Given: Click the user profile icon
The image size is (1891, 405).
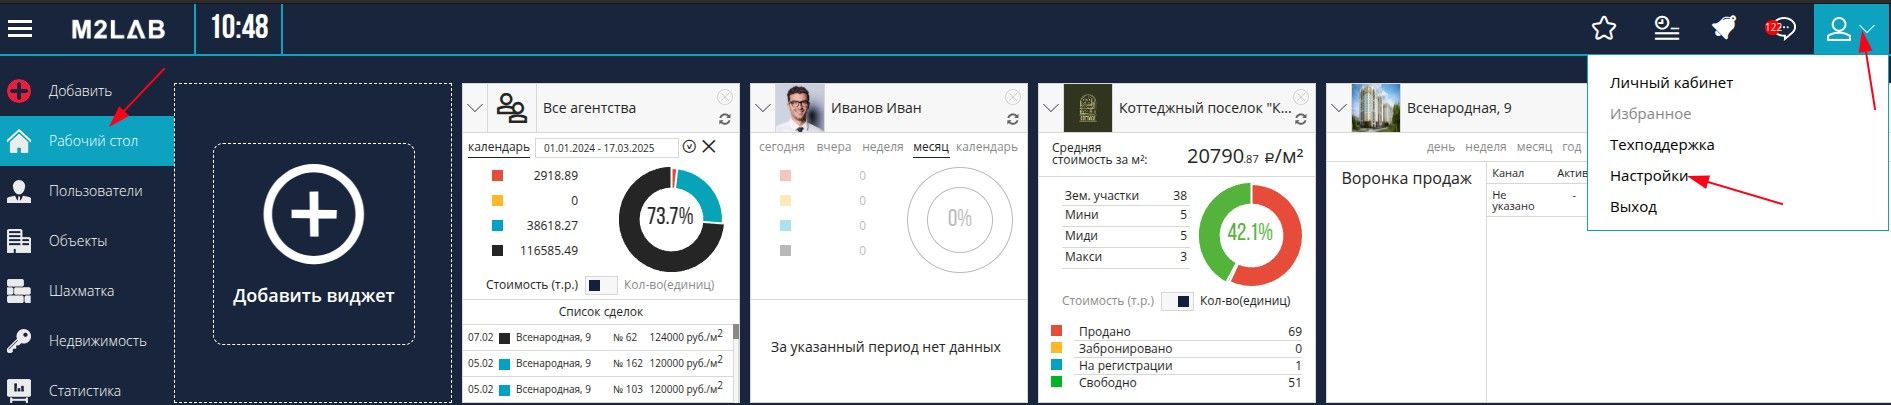Looking at the screenshot, I should [x=1838, y=28].
